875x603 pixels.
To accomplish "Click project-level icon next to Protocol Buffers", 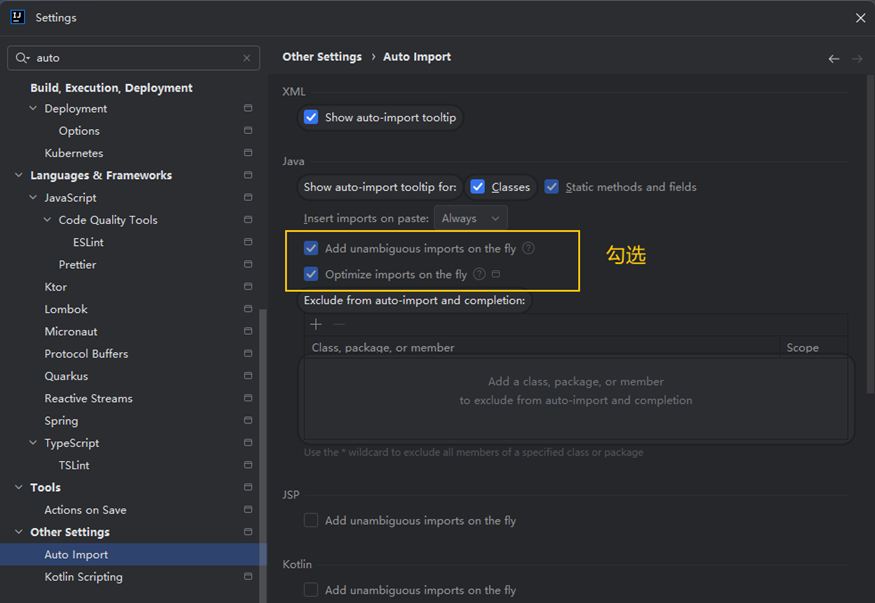I will [248, 354].
